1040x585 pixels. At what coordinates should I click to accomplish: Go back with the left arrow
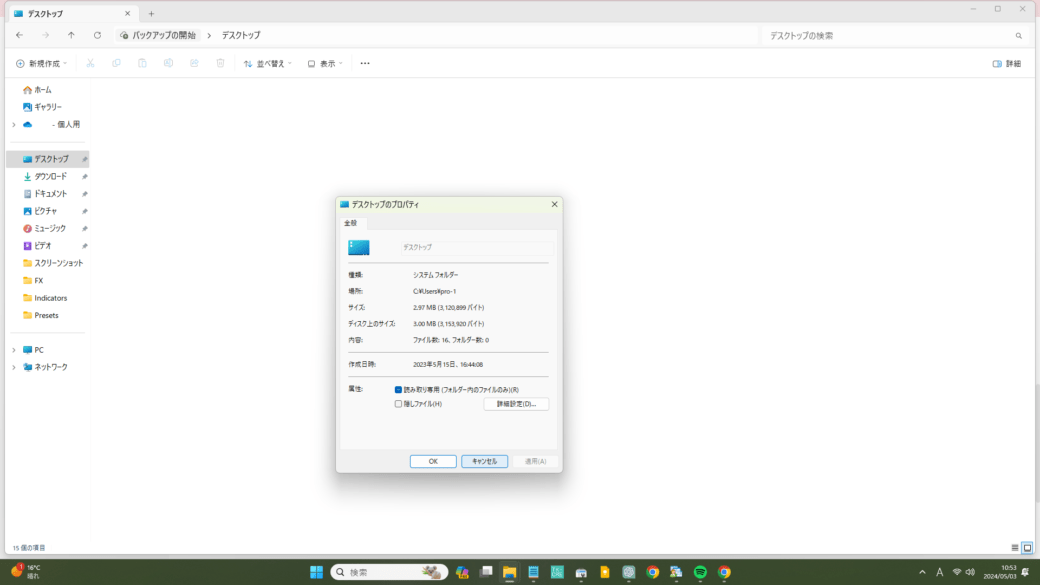19,35
